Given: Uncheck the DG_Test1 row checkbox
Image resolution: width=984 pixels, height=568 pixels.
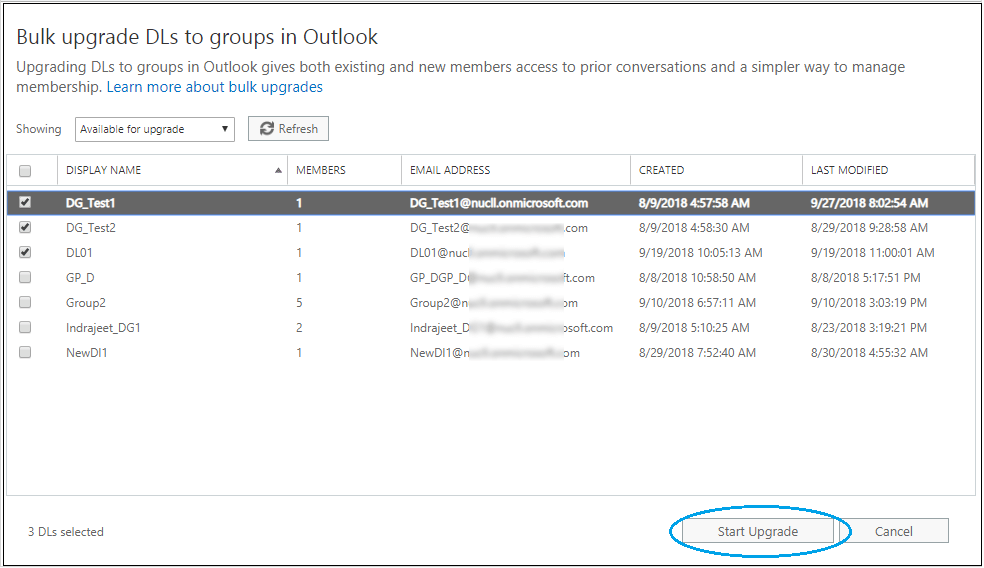Looking at the screenshot, I should (x=25, y=202).
